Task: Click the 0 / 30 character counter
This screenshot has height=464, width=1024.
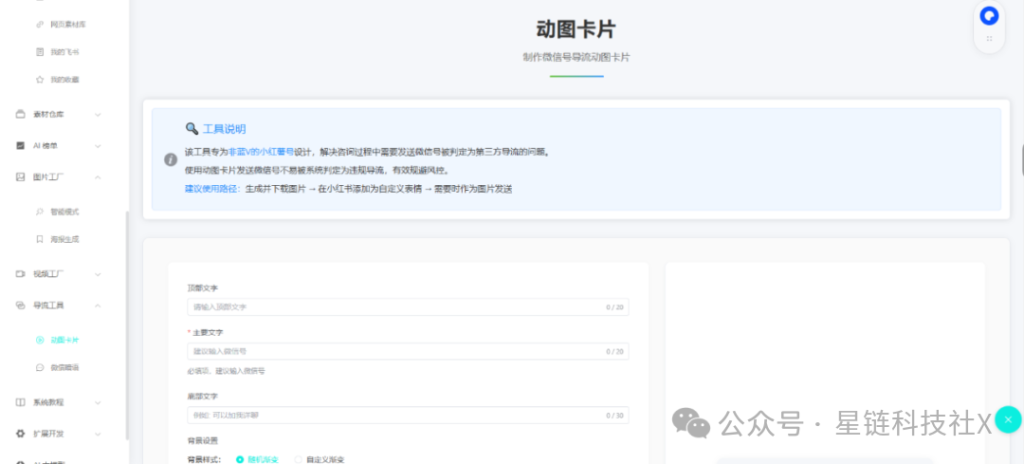Action: pyautogui.click(x=615, y=415)
